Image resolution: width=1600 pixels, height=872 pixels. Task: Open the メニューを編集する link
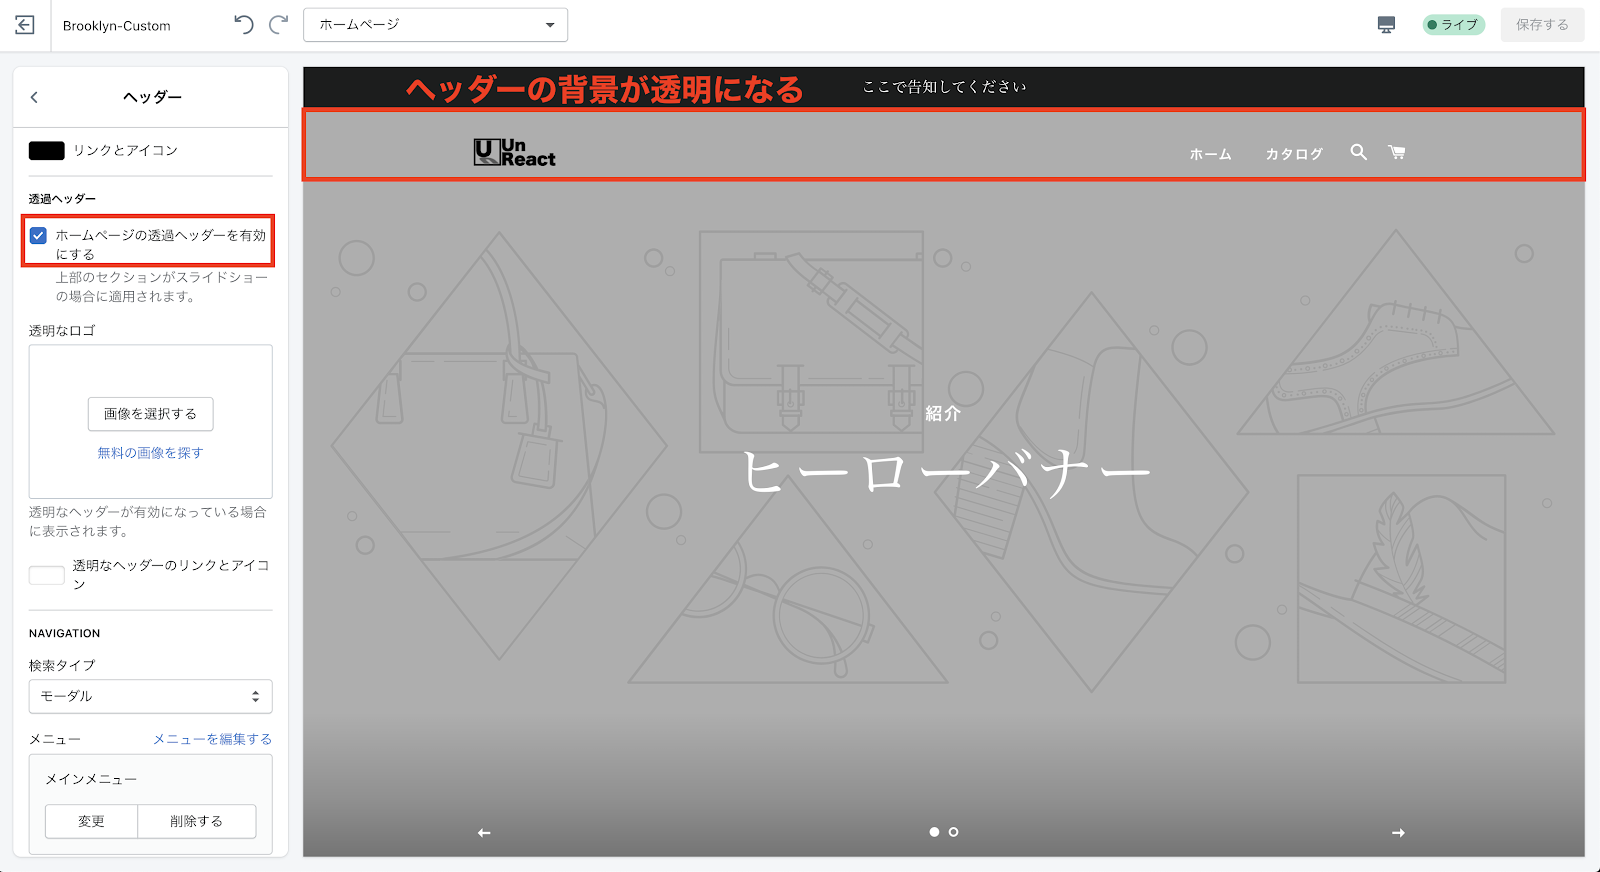212,739
